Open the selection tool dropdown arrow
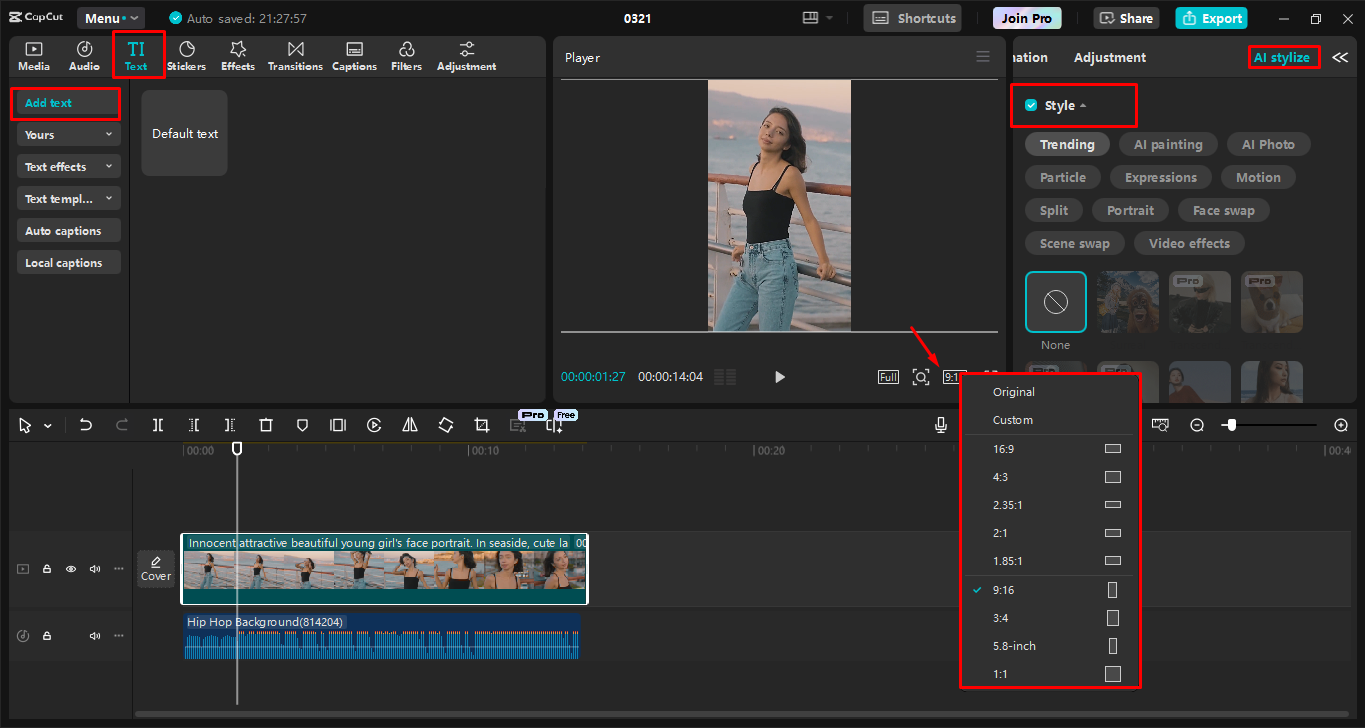This screenshot has height=728, width=1365. [48, 426]
